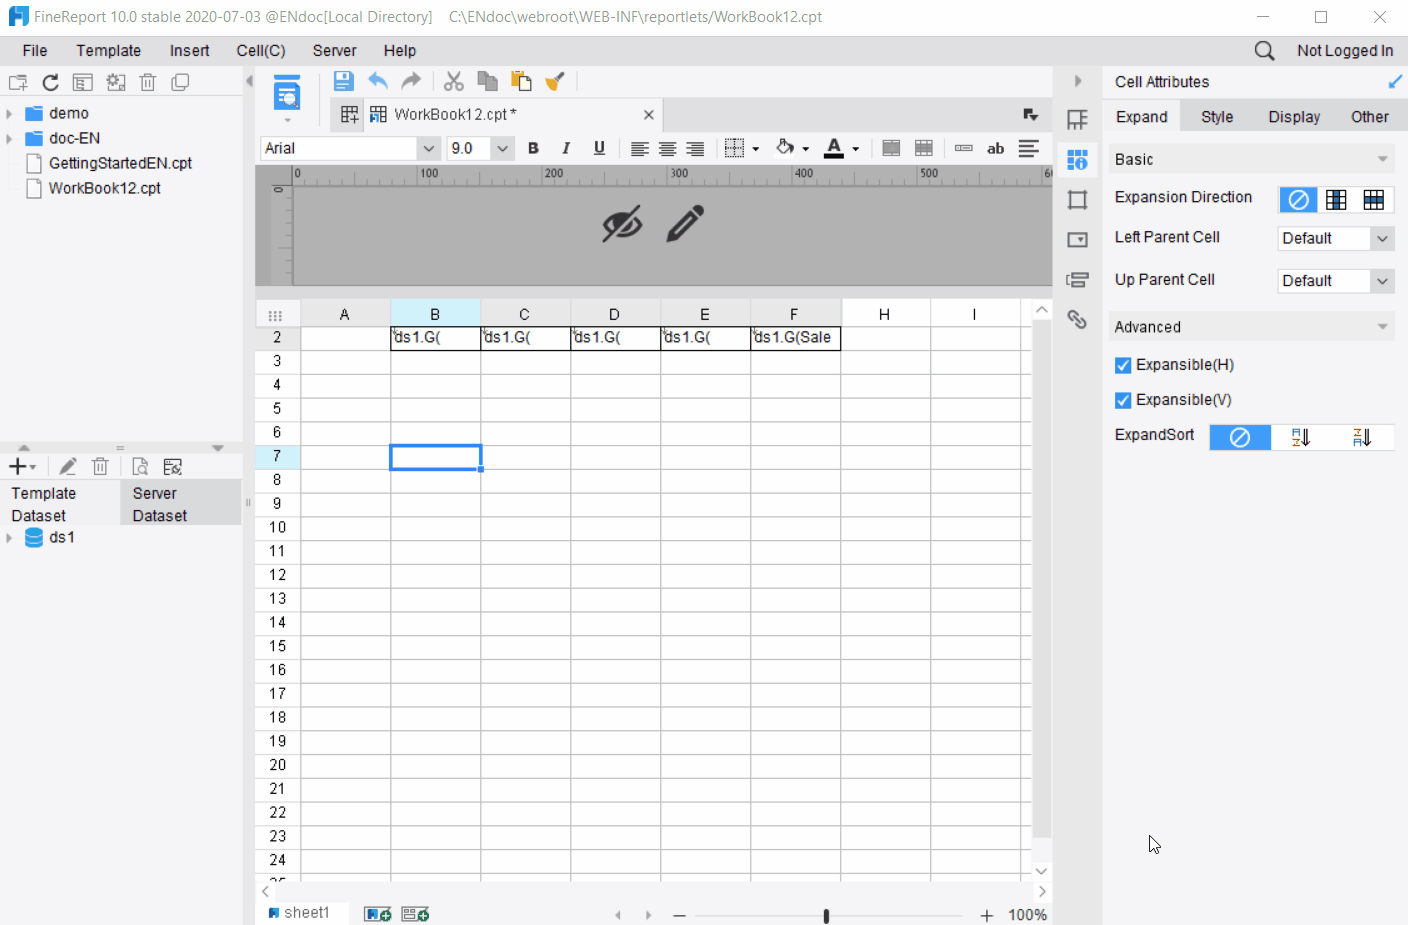Expand the ds1 dataset node
Image resolution: width=1408 pixels, height=925 pixels.
coord(9,538)
